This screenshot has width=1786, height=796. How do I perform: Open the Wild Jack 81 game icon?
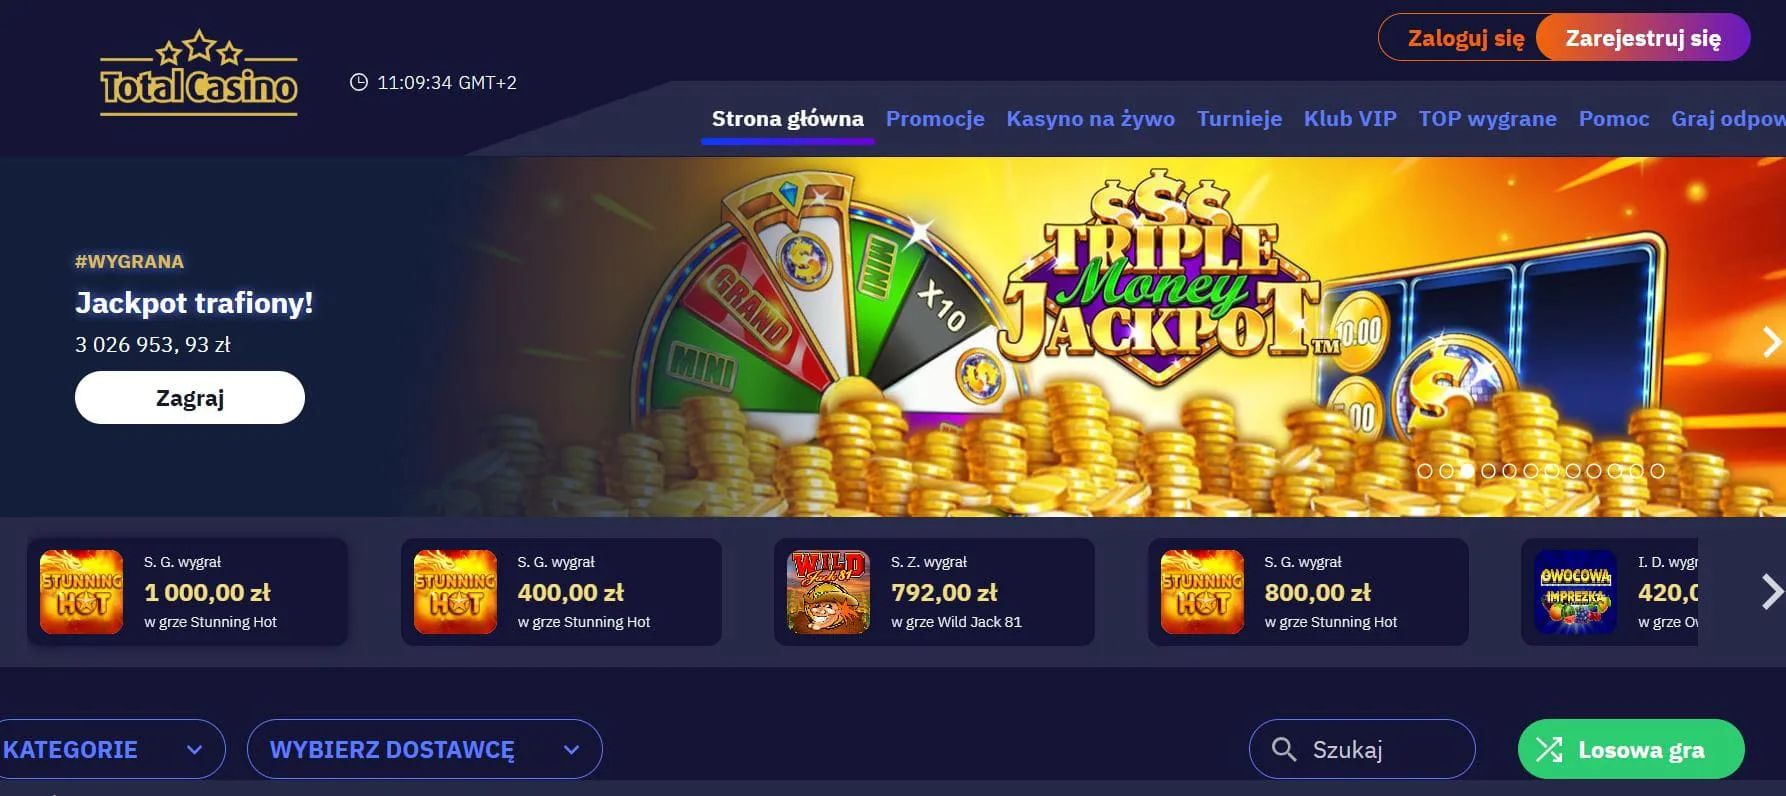(x=828, y=591)
